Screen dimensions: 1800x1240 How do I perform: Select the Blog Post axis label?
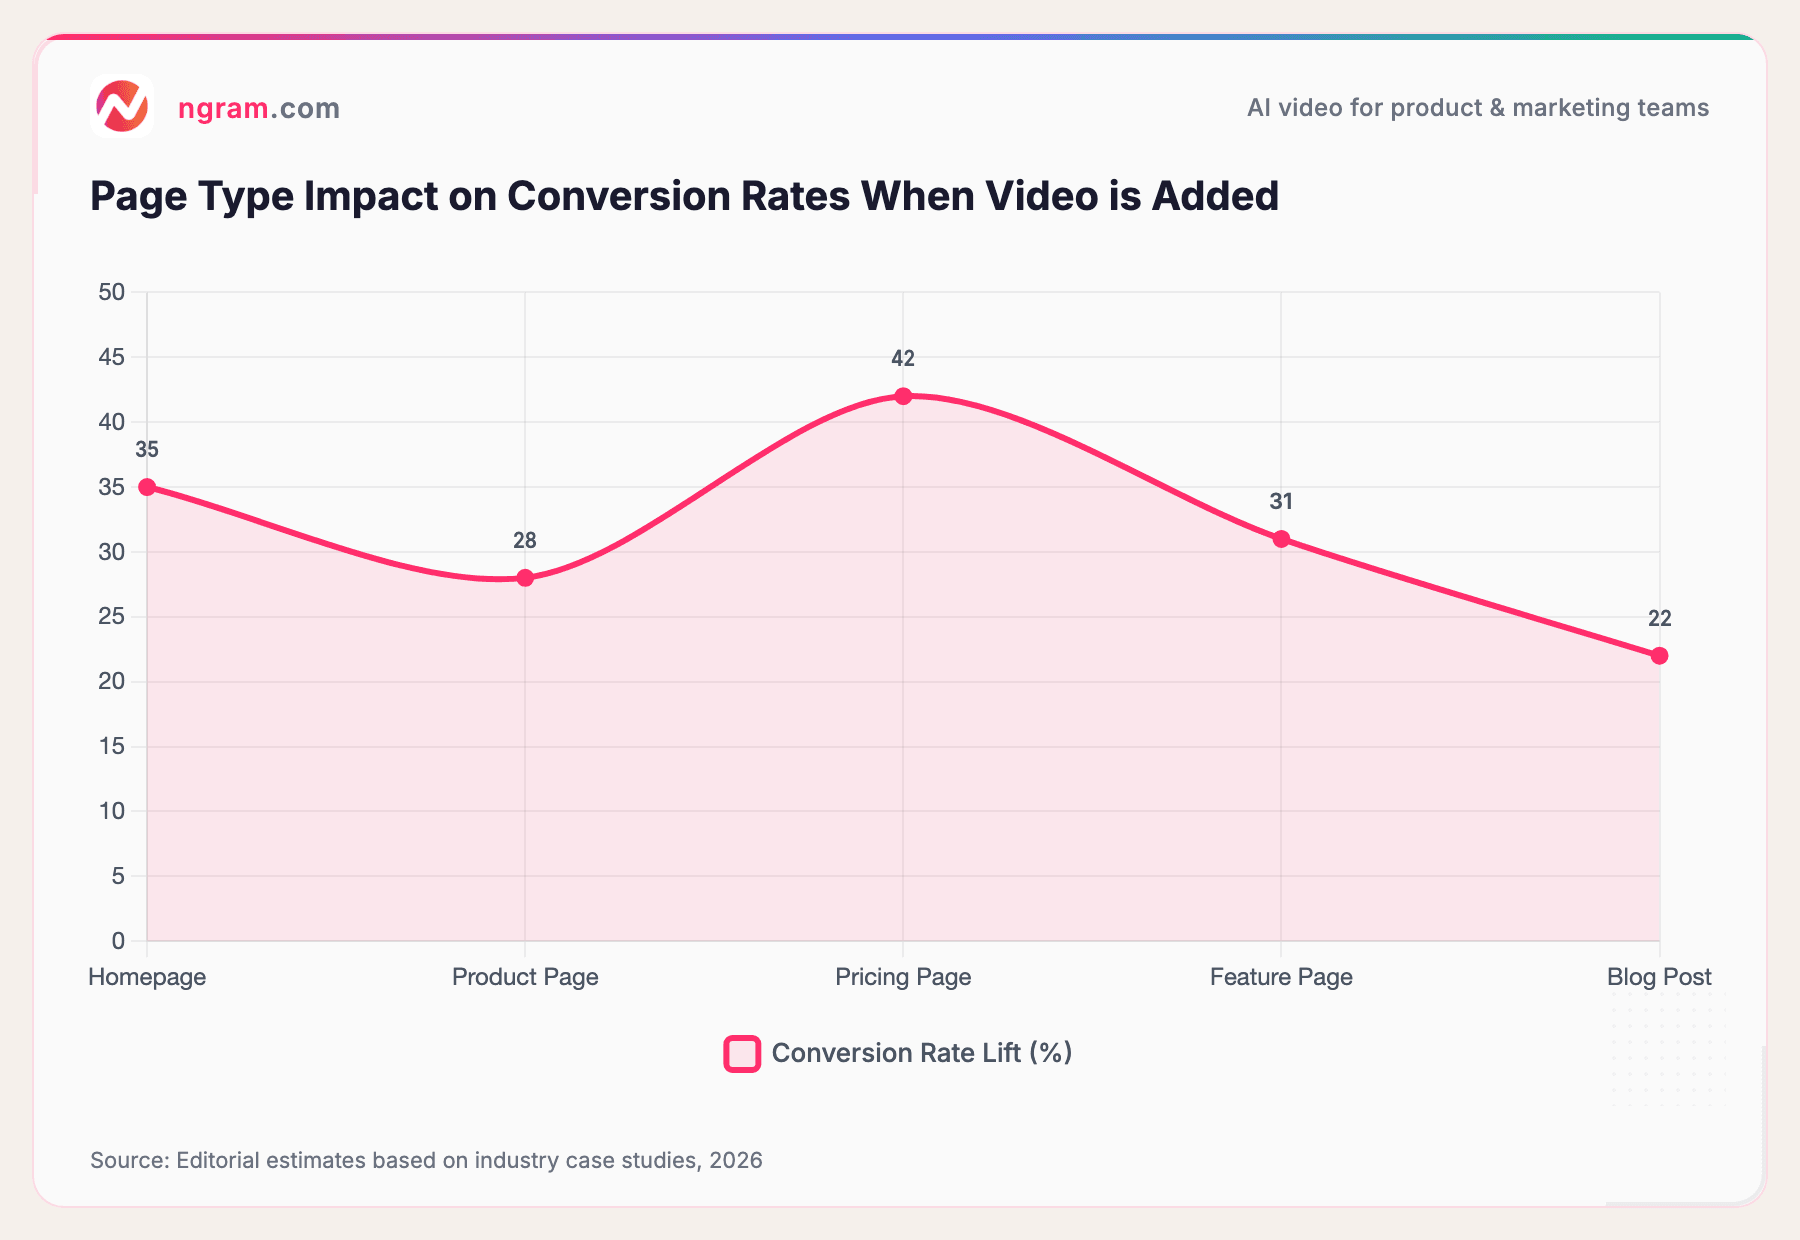pos(1658,977)
